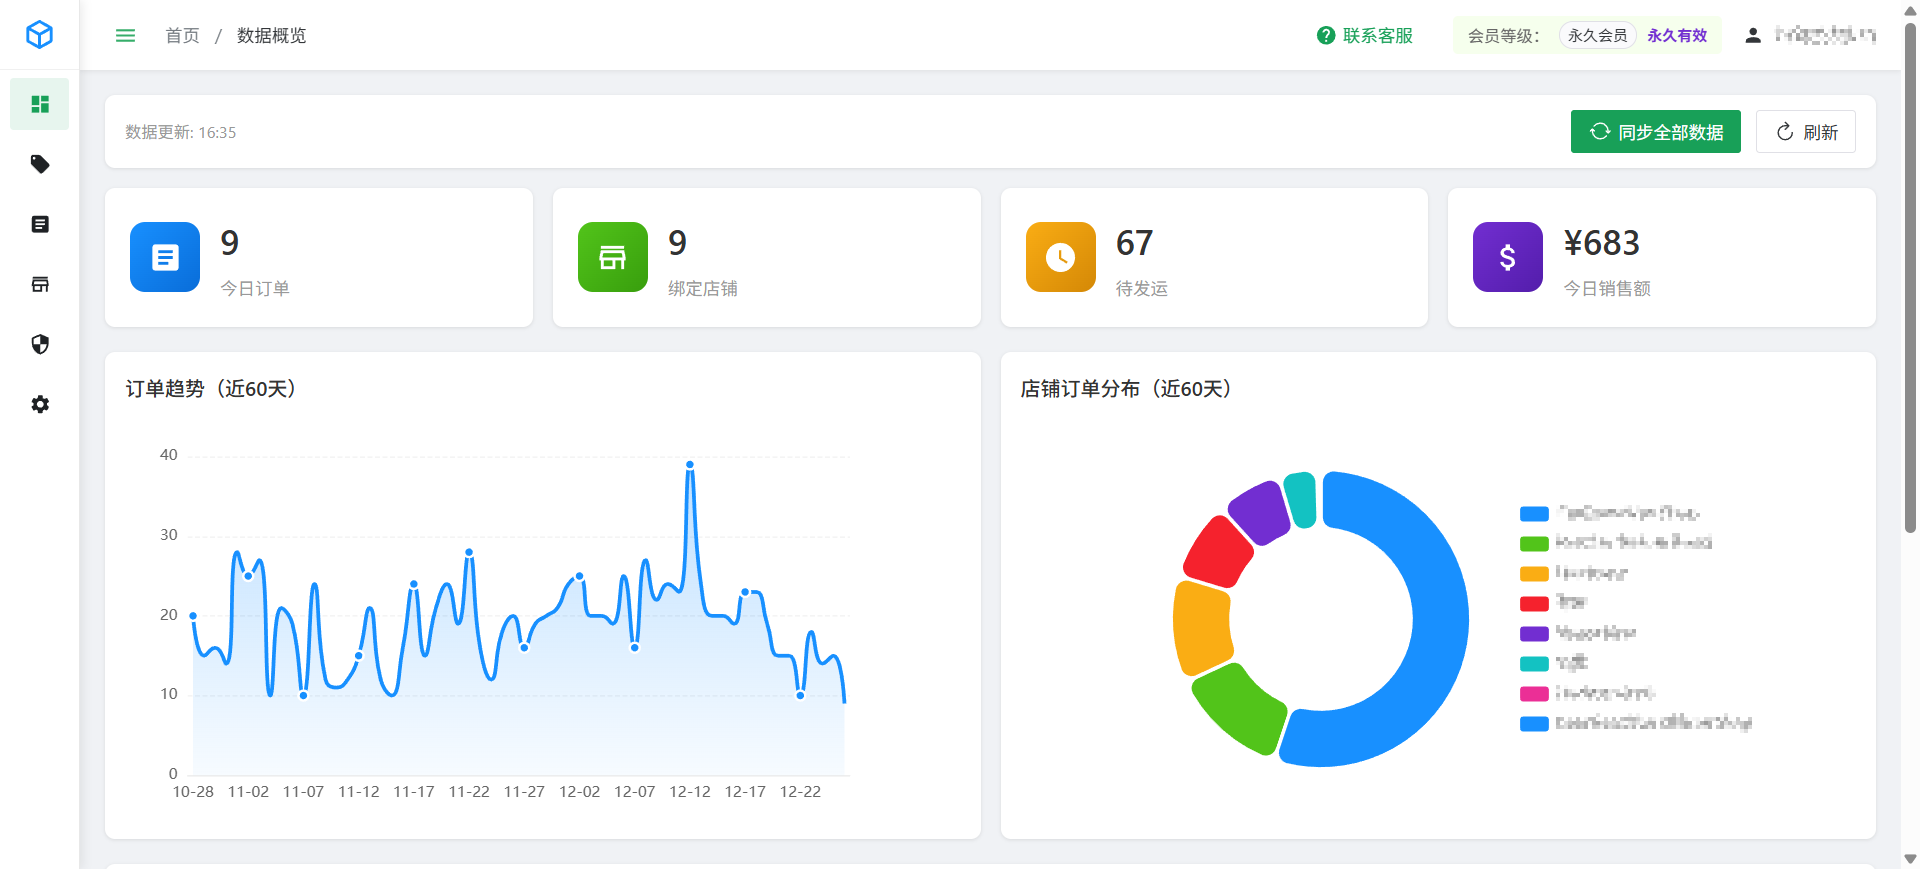This screenshot has width=1920, height=869.
Task: Click the 永久有效 label
Action: [x=1677, y=36]
